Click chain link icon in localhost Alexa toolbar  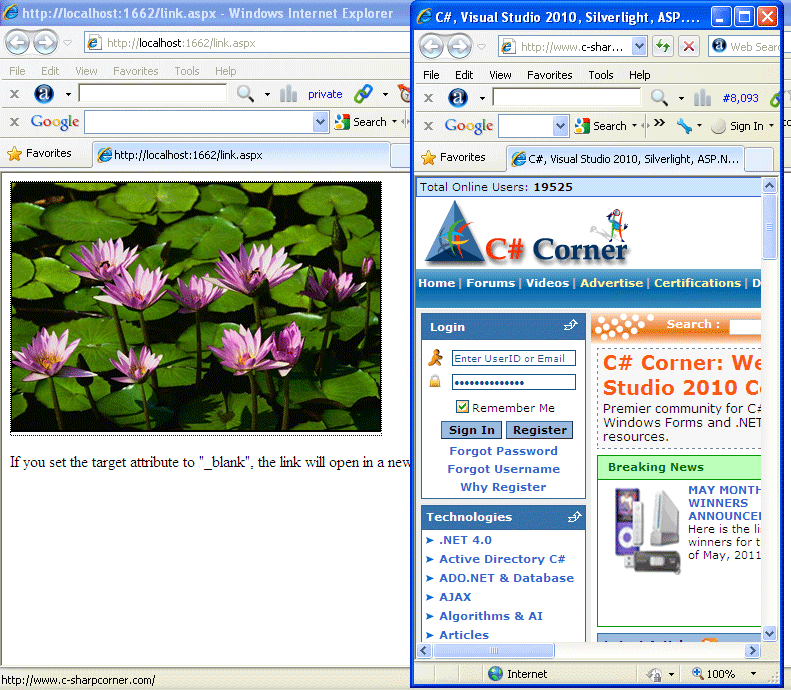tap(363, 93)
